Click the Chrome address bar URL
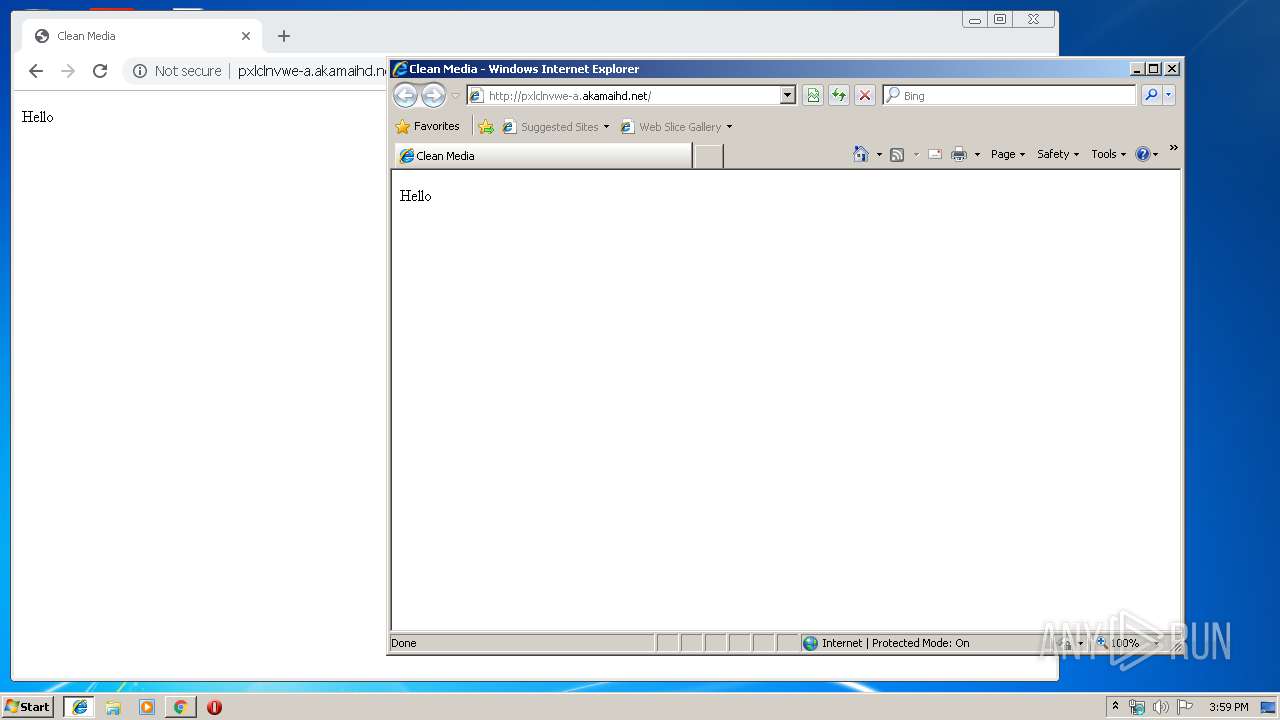Viewport: 1280px width, 720px height. pos(312,71)
